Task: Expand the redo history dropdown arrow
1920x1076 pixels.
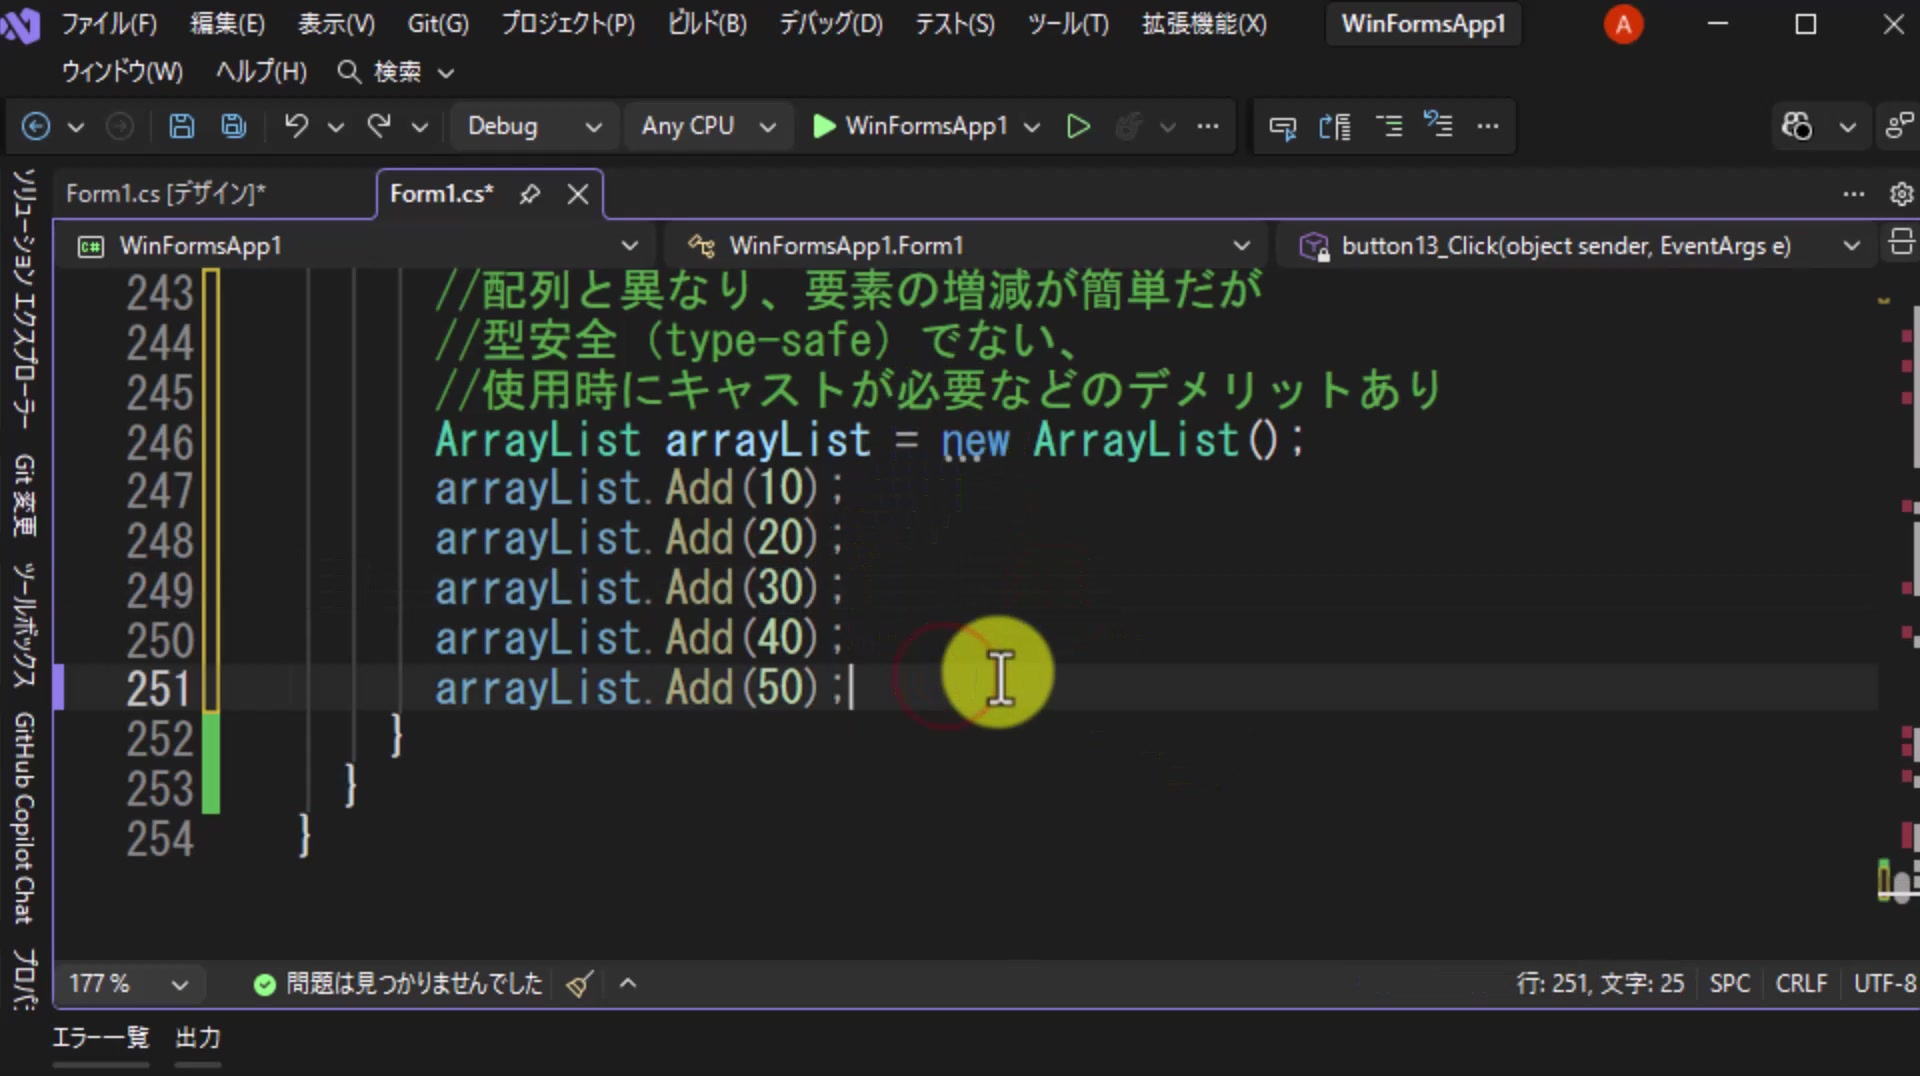Action: tap(420, 127)
